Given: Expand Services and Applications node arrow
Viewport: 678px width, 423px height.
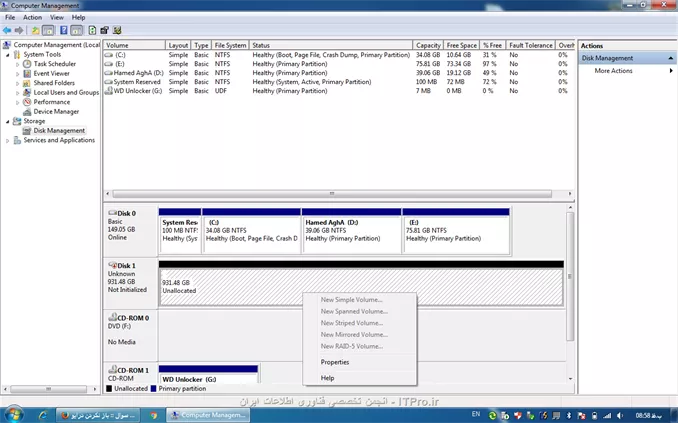Looking at the screenshot, I should 7,141.
